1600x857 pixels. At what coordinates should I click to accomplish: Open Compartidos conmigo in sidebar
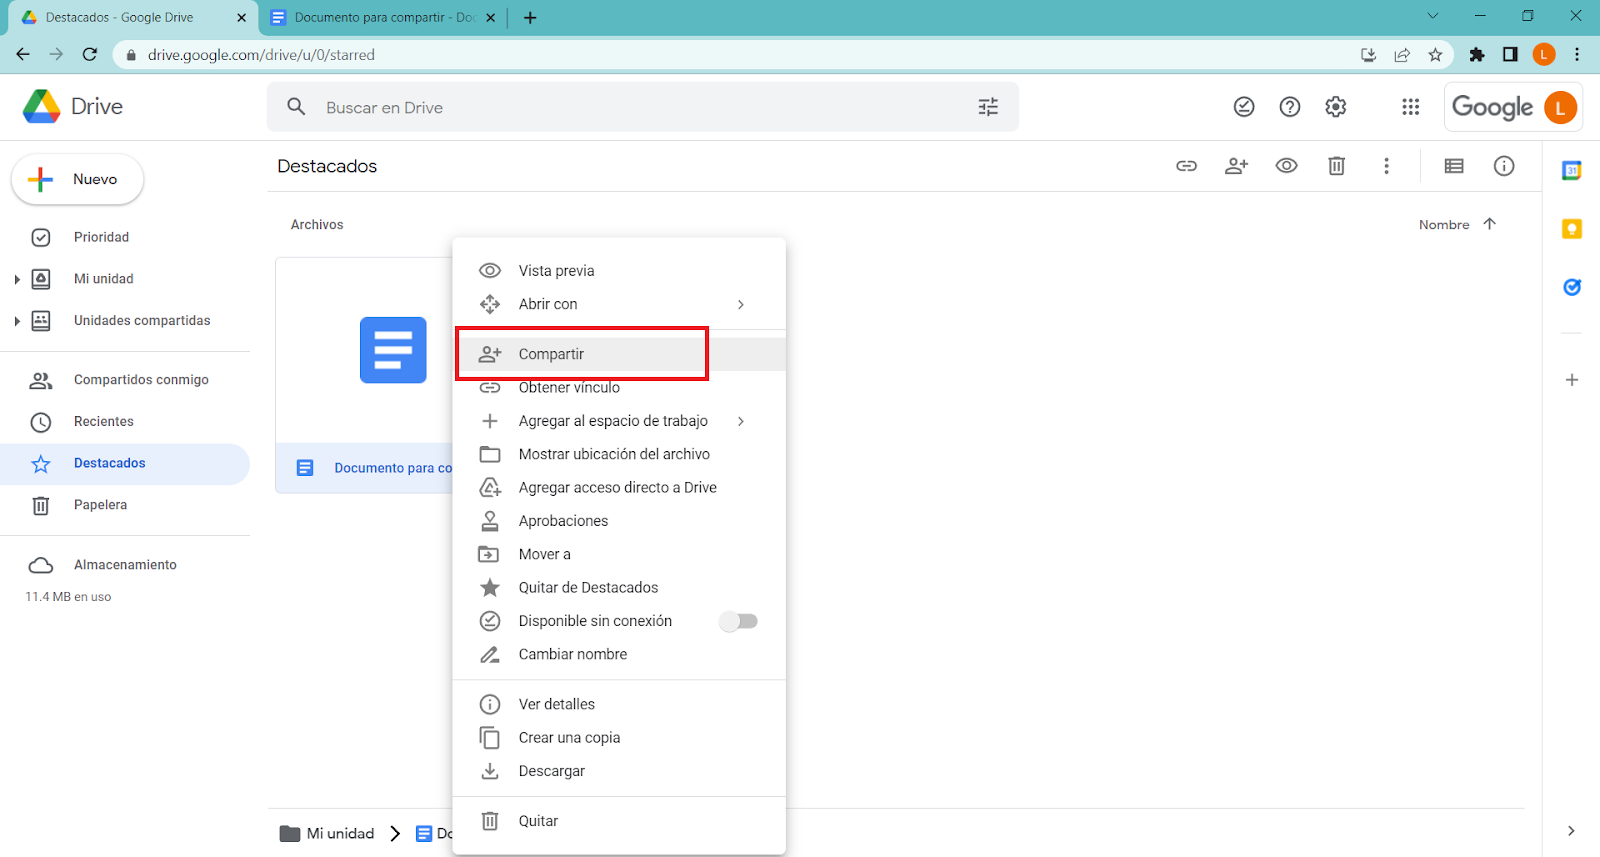click(x=125, y=380)
